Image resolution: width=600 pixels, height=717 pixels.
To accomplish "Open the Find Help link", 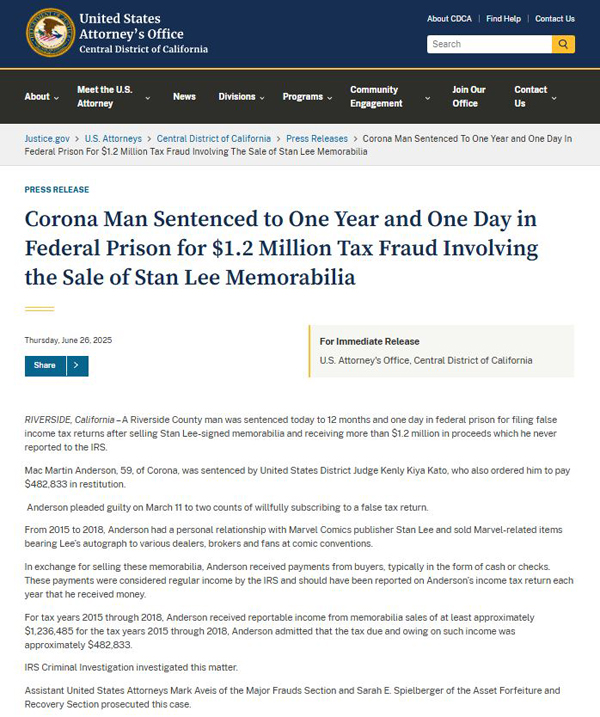I will pos(503,19).
